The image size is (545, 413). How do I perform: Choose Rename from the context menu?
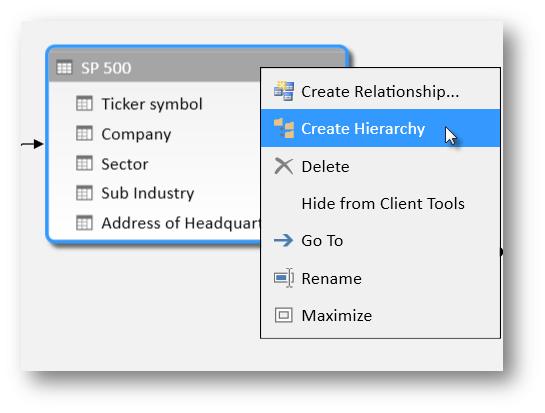click(380, 278)
